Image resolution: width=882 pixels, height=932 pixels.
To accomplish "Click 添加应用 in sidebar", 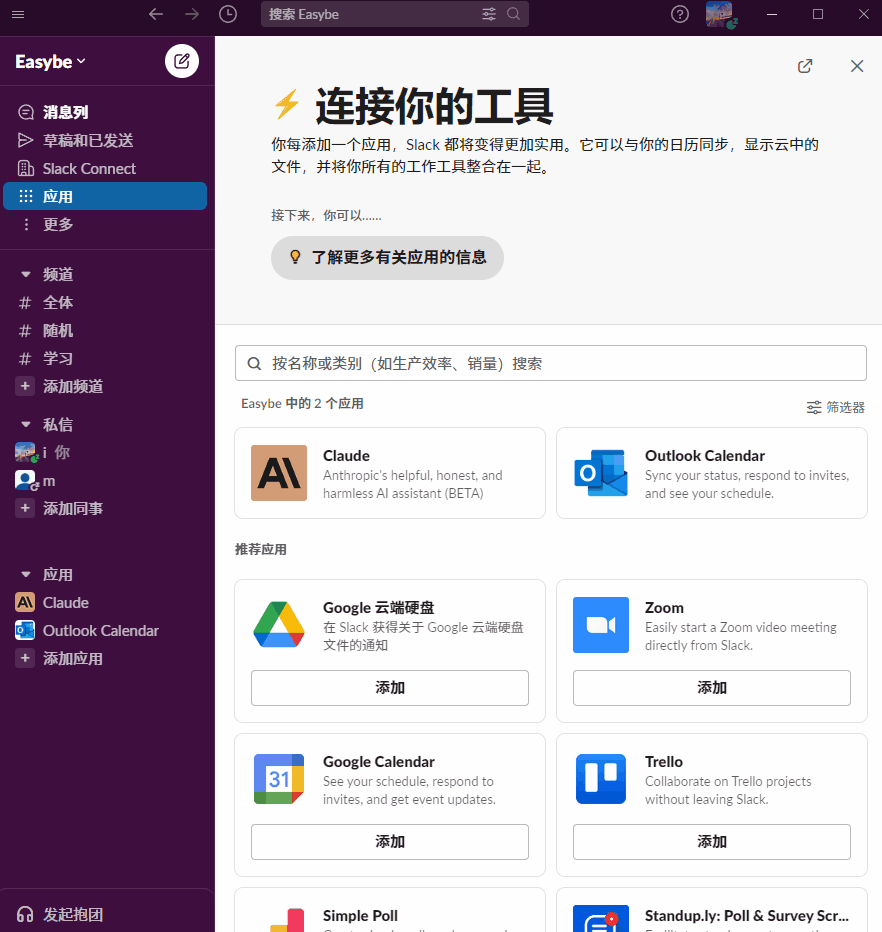I will [x=105, y=659].
